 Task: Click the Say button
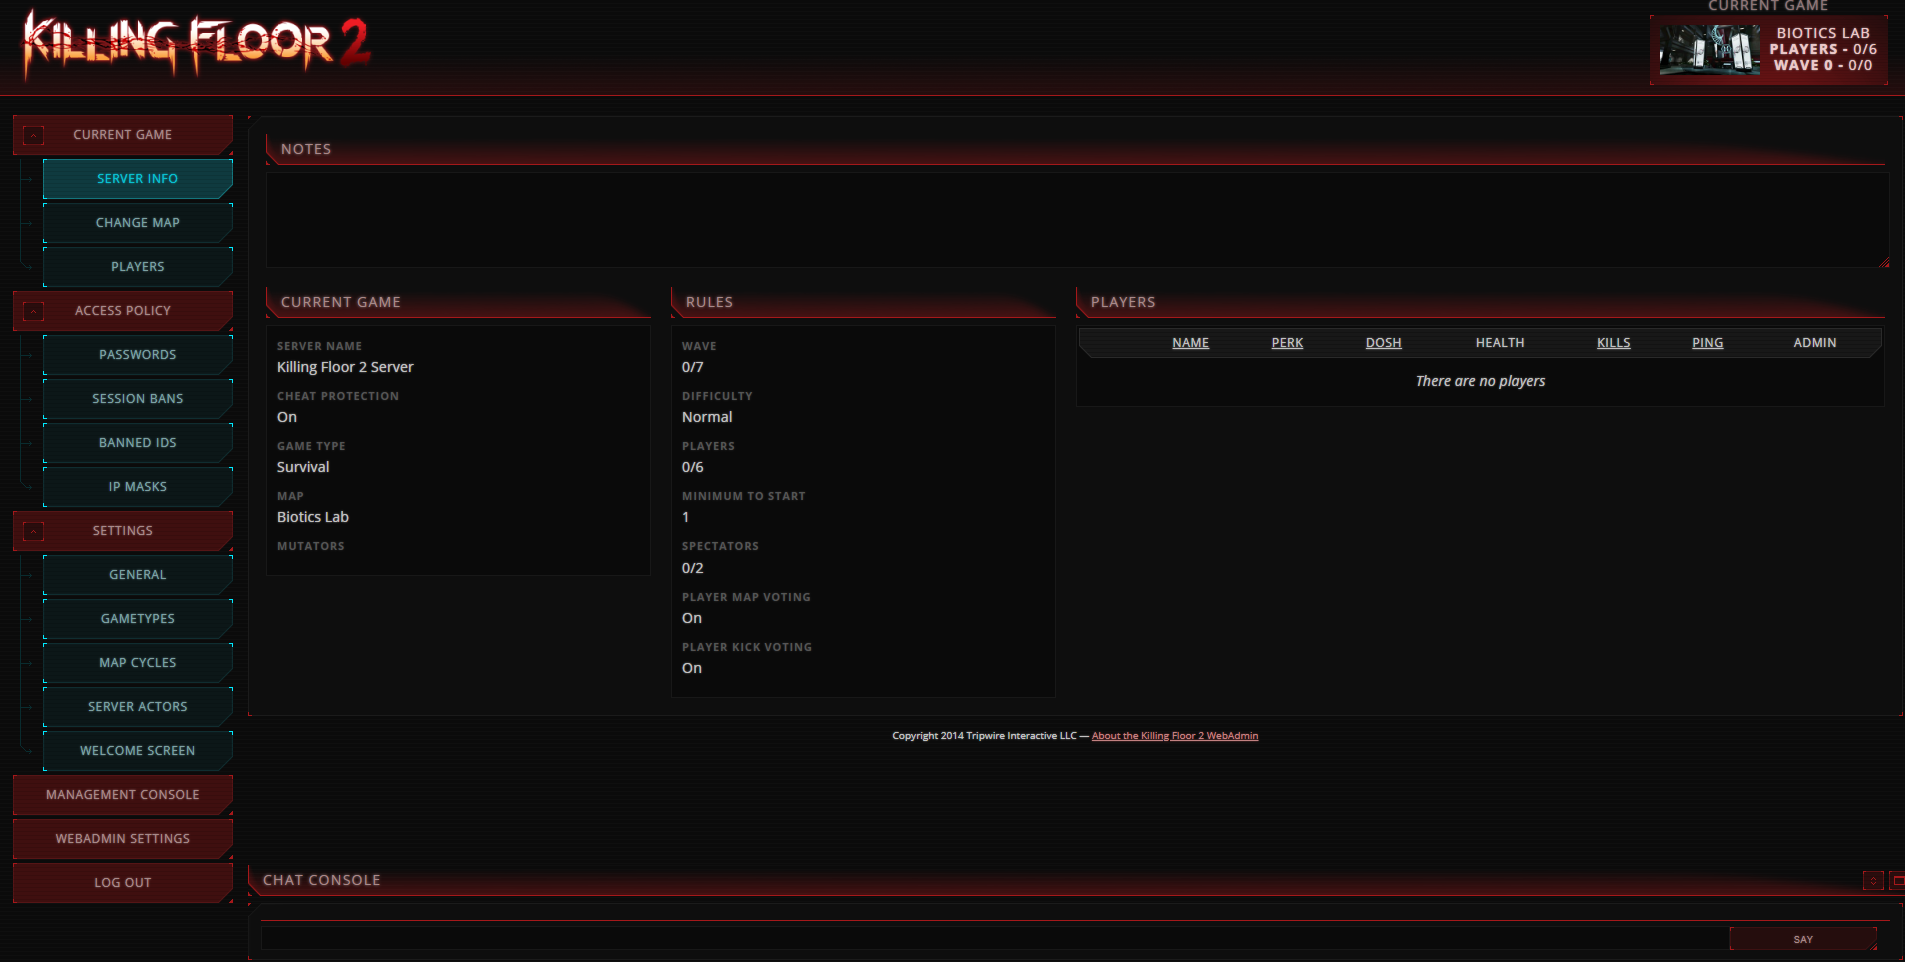(x=1803, y=939)
